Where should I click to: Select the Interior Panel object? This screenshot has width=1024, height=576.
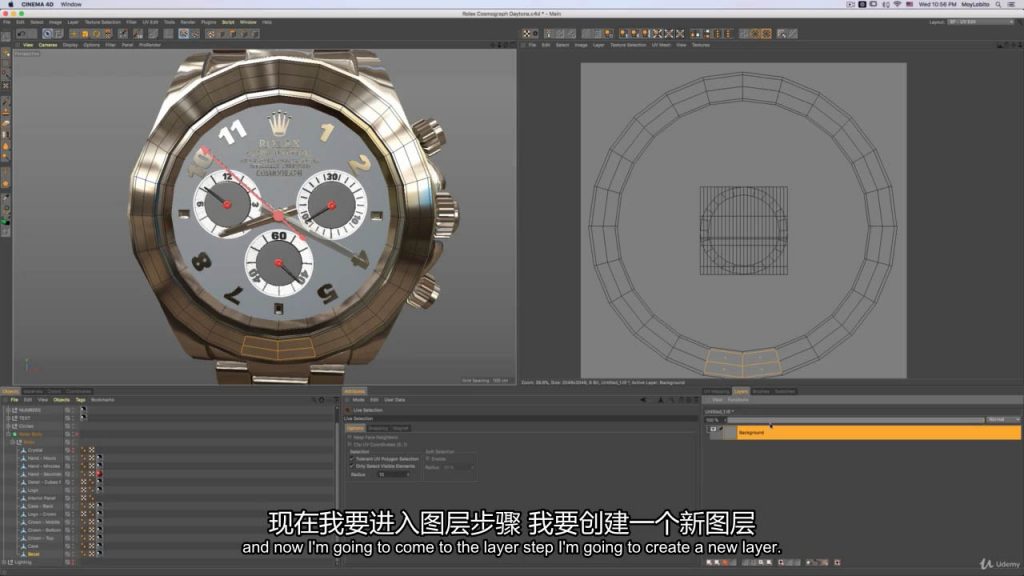tap(41, 498)
